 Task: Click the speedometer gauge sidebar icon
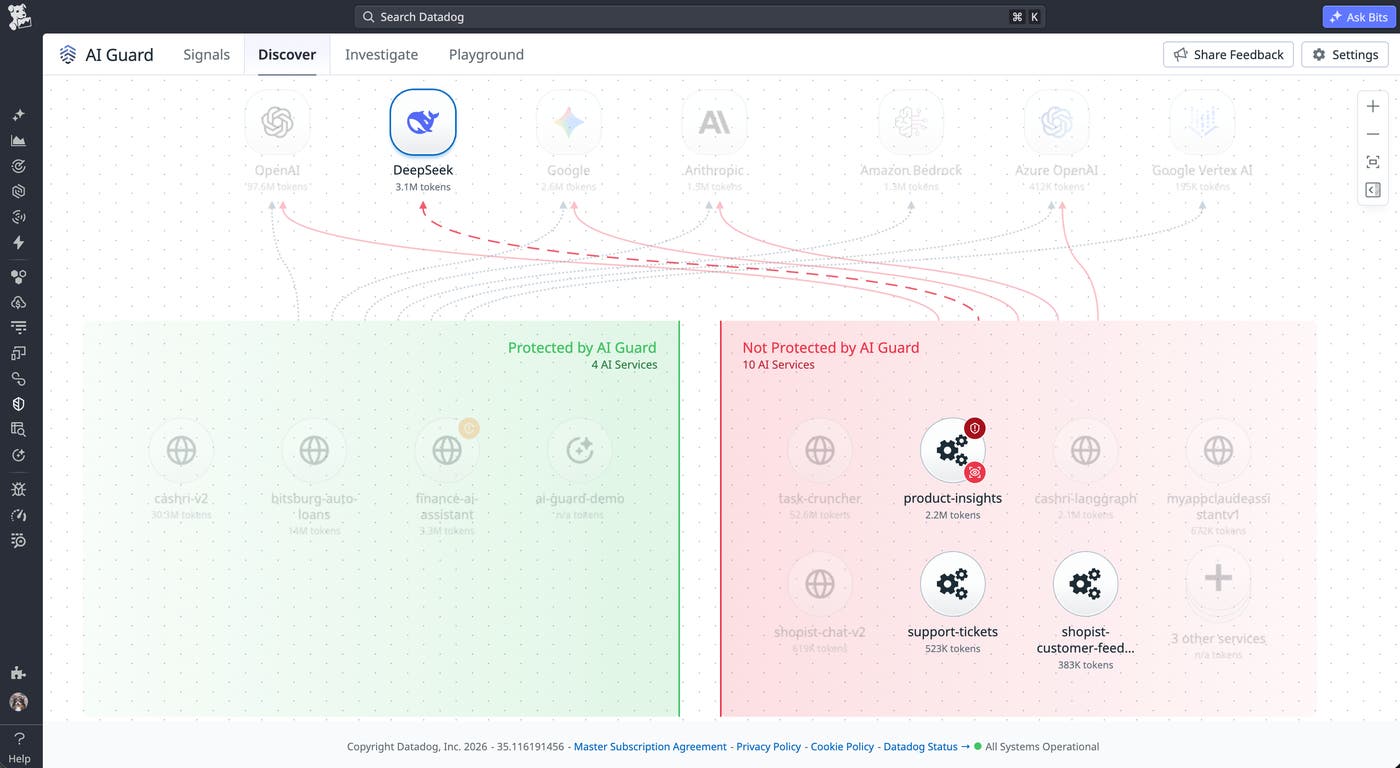(x=18, y=515)
